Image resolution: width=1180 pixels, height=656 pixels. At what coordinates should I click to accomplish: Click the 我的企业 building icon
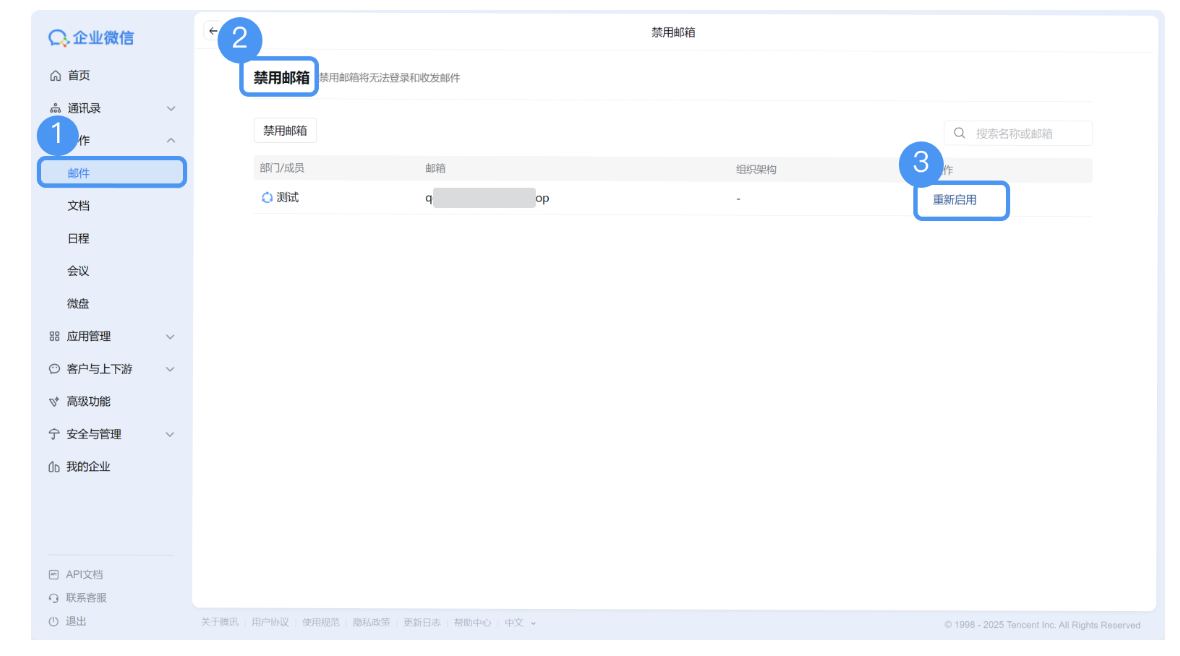coord(54,467)
